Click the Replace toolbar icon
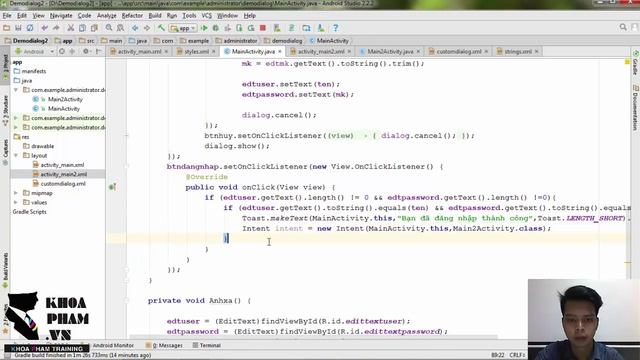 click(x=120, y=28)
